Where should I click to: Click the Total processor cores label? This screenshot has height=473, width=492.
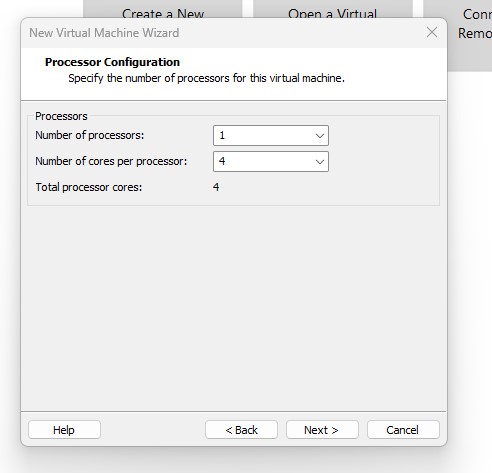[x=89, y=187]
